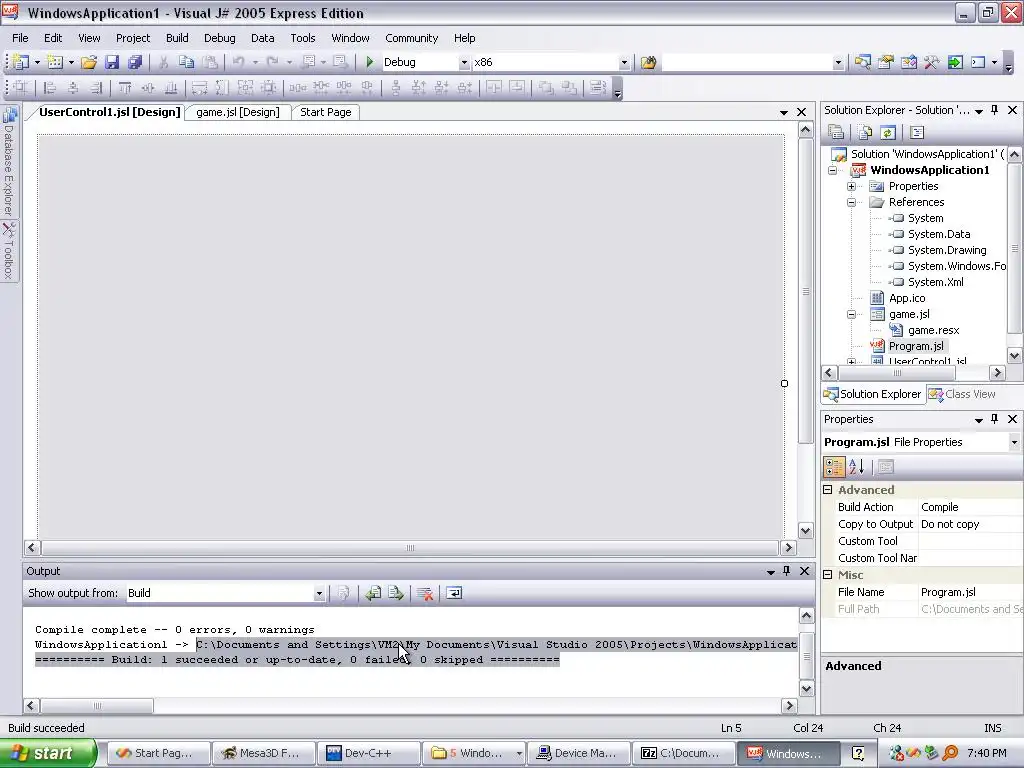Open the Community menu
The height and width of the screenshot is (768, 1024).
(411, 38)
